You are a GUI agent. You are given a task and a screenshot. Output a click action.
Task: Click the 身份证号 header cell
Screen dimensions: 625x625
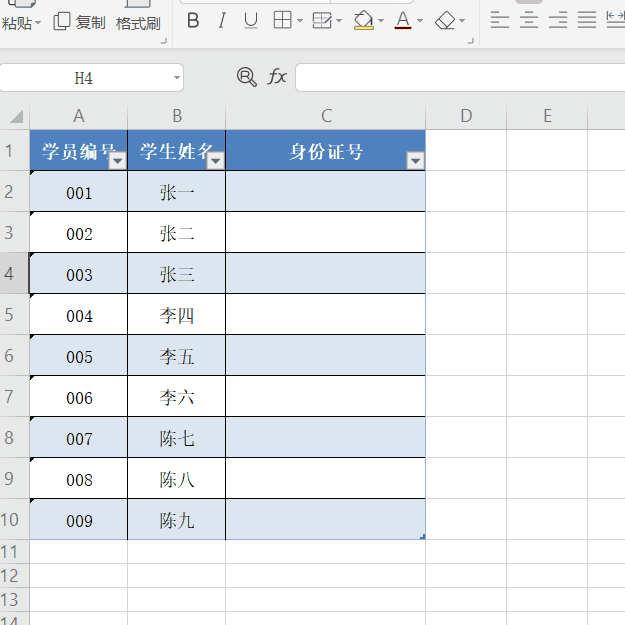coord(326,151)
